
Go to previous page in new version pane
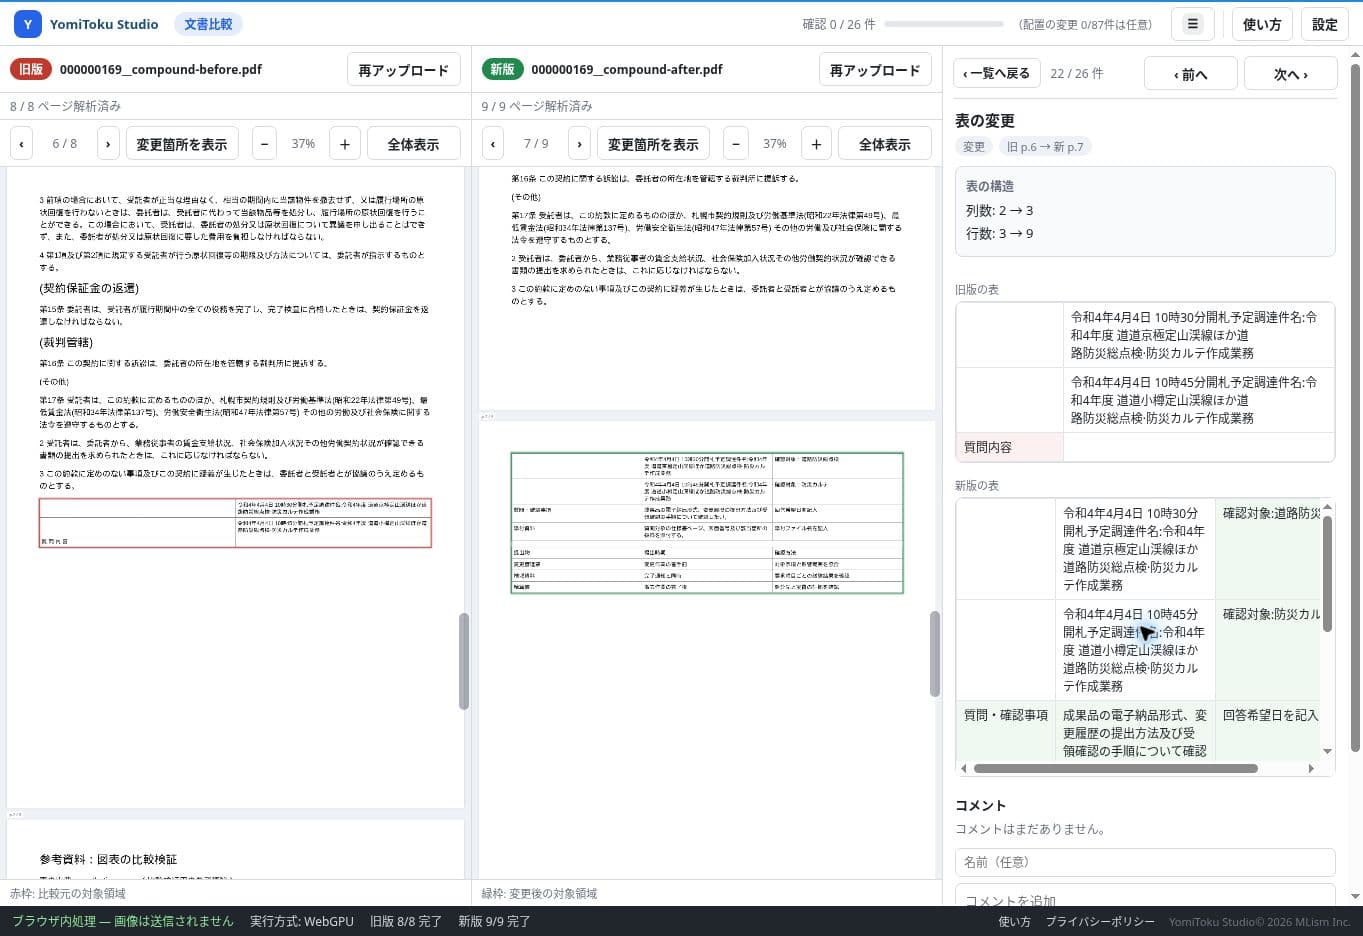[493, 144]
